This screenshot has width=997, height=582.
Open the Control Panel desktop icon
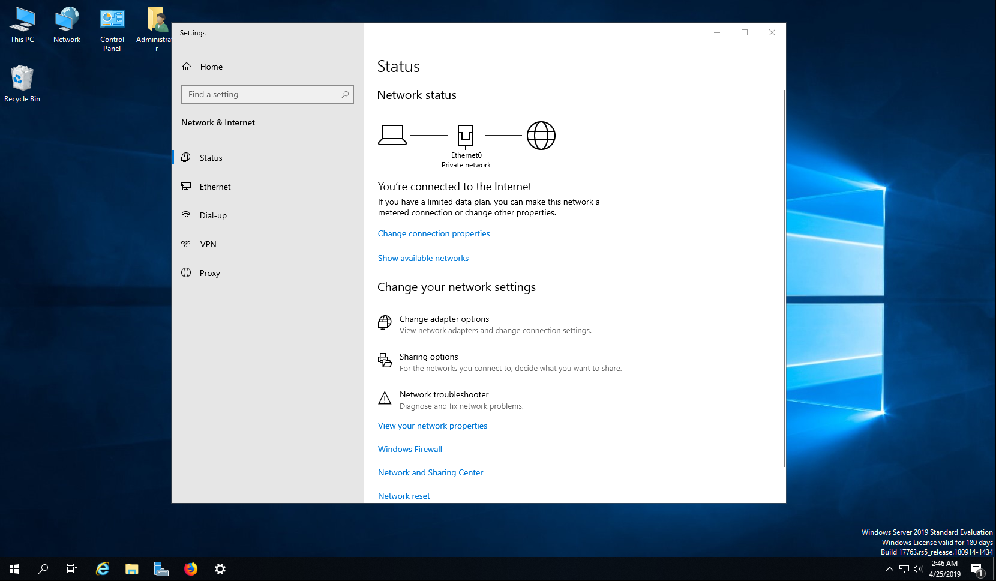click(x=112, y=29)
